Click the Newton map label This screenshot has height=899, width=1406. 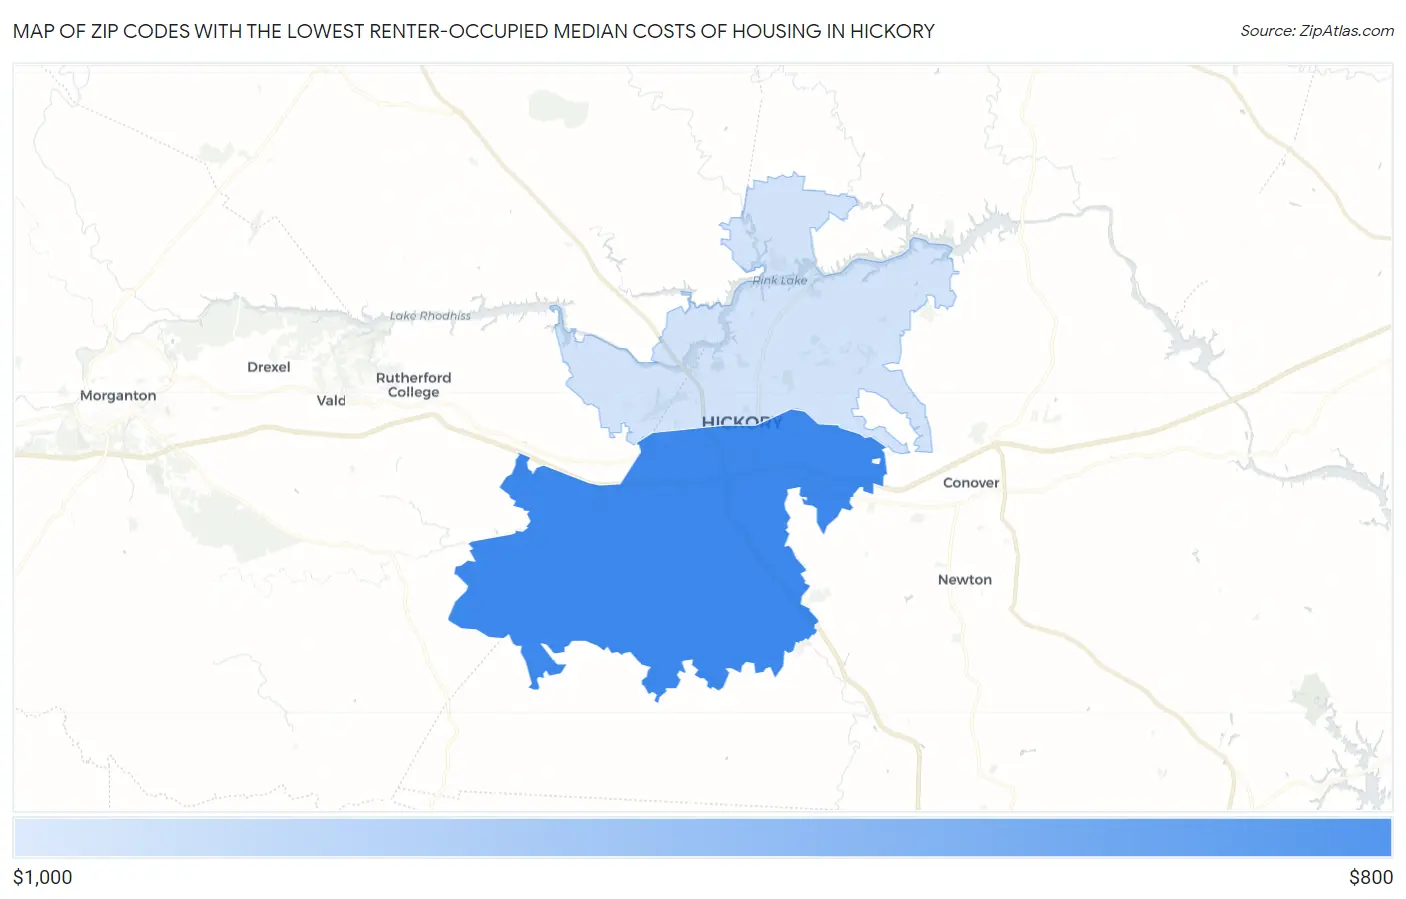(965, 580)
